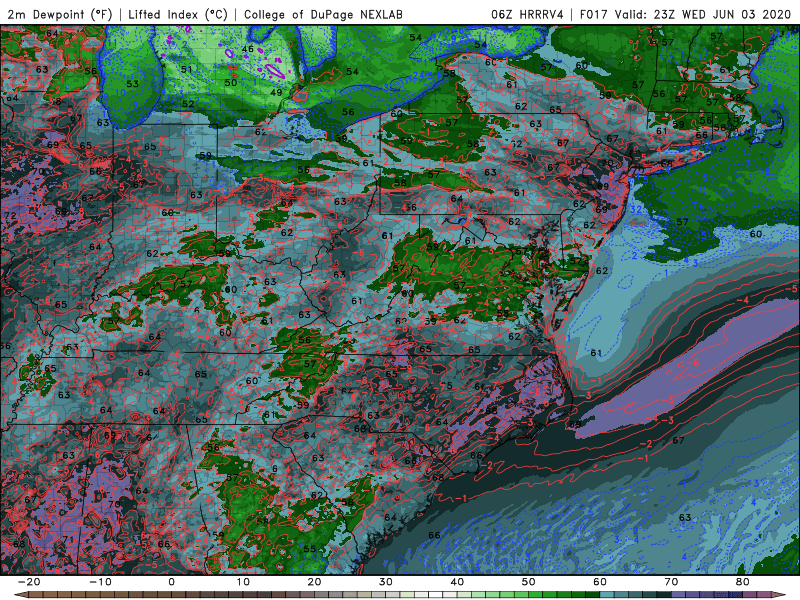Click the 60 label on the color scale
800x600 pixels.
[600, 582]
